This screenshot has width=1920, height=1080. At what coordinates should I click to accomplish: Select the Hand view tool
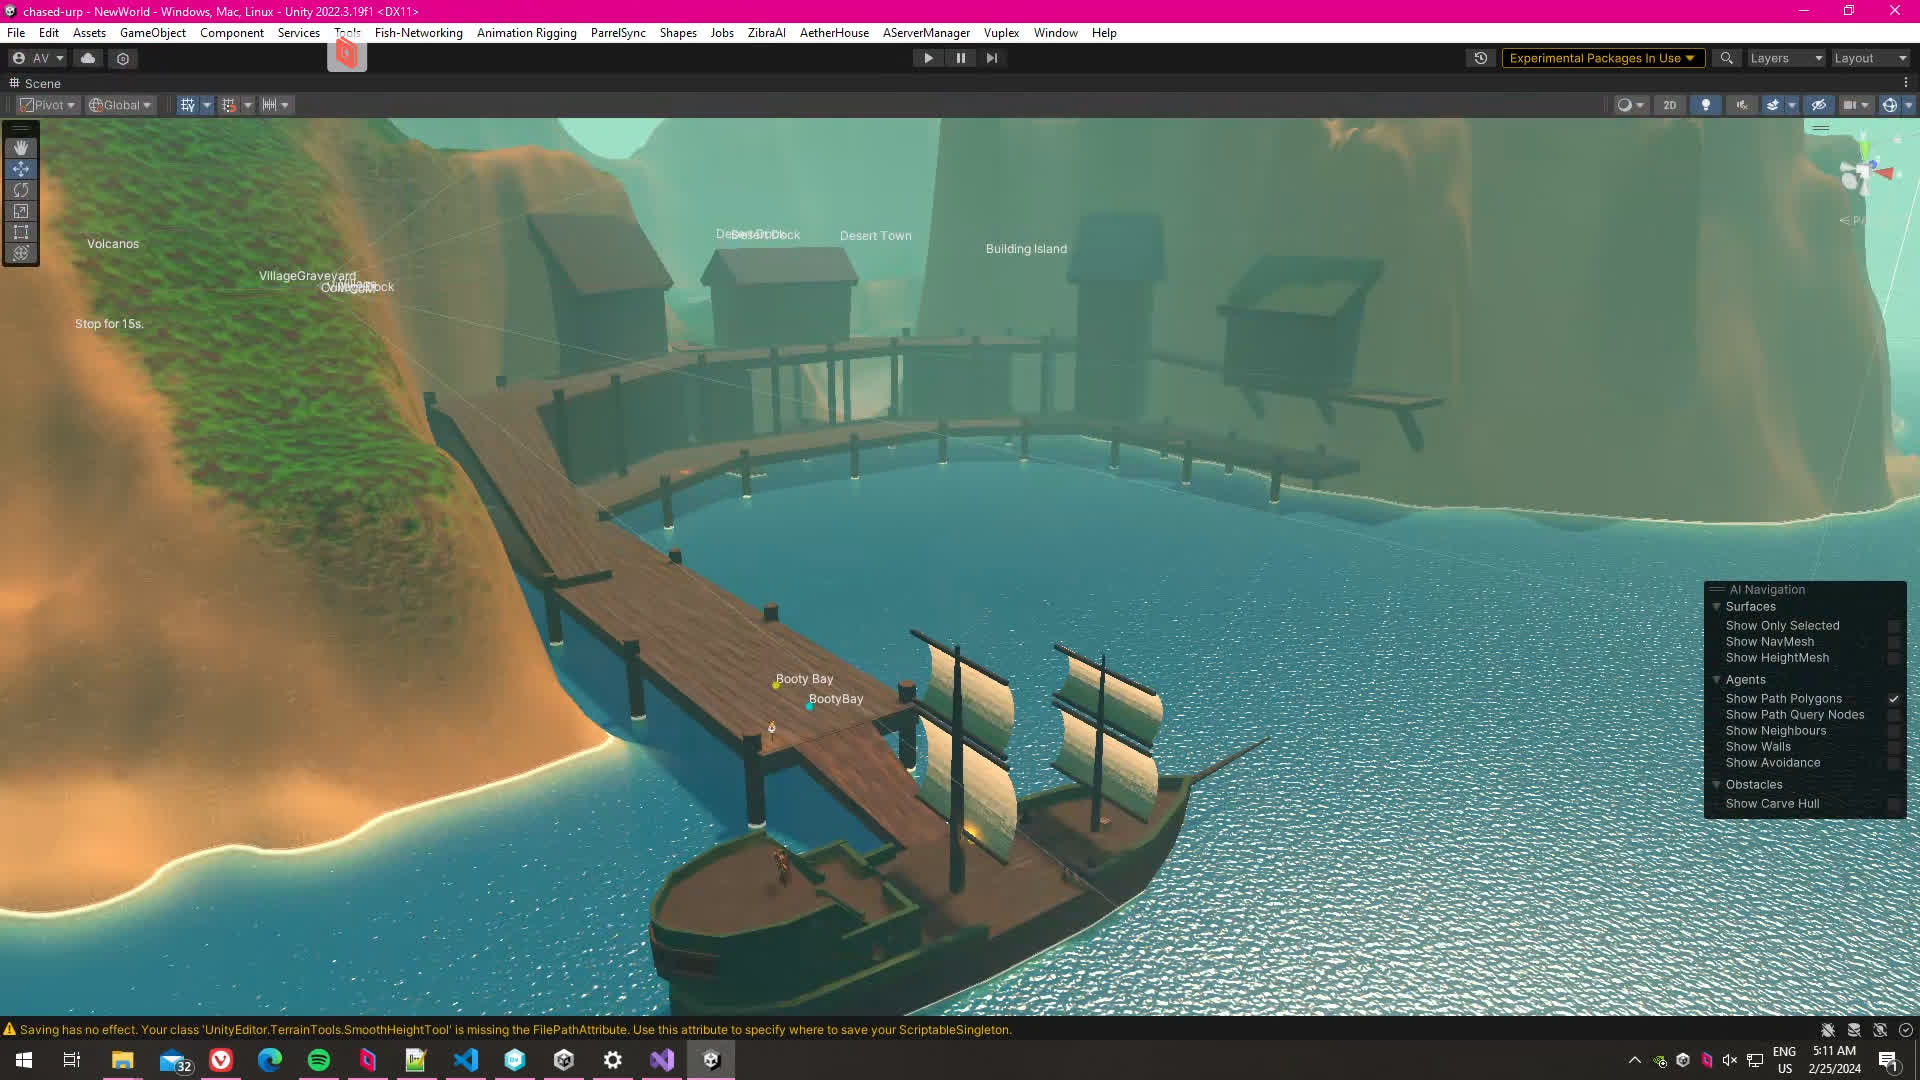[x=20, y=148]
